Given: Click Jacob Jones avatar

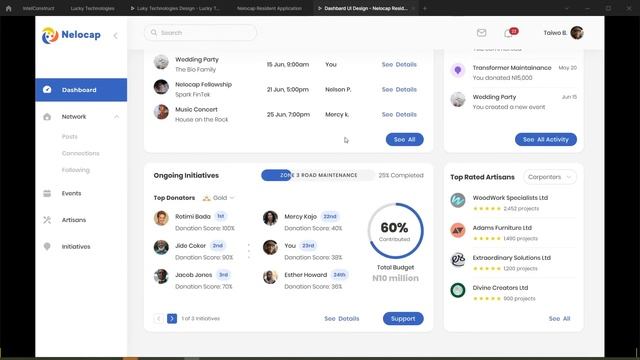Looking at the screenshot, I should [161, 276].
